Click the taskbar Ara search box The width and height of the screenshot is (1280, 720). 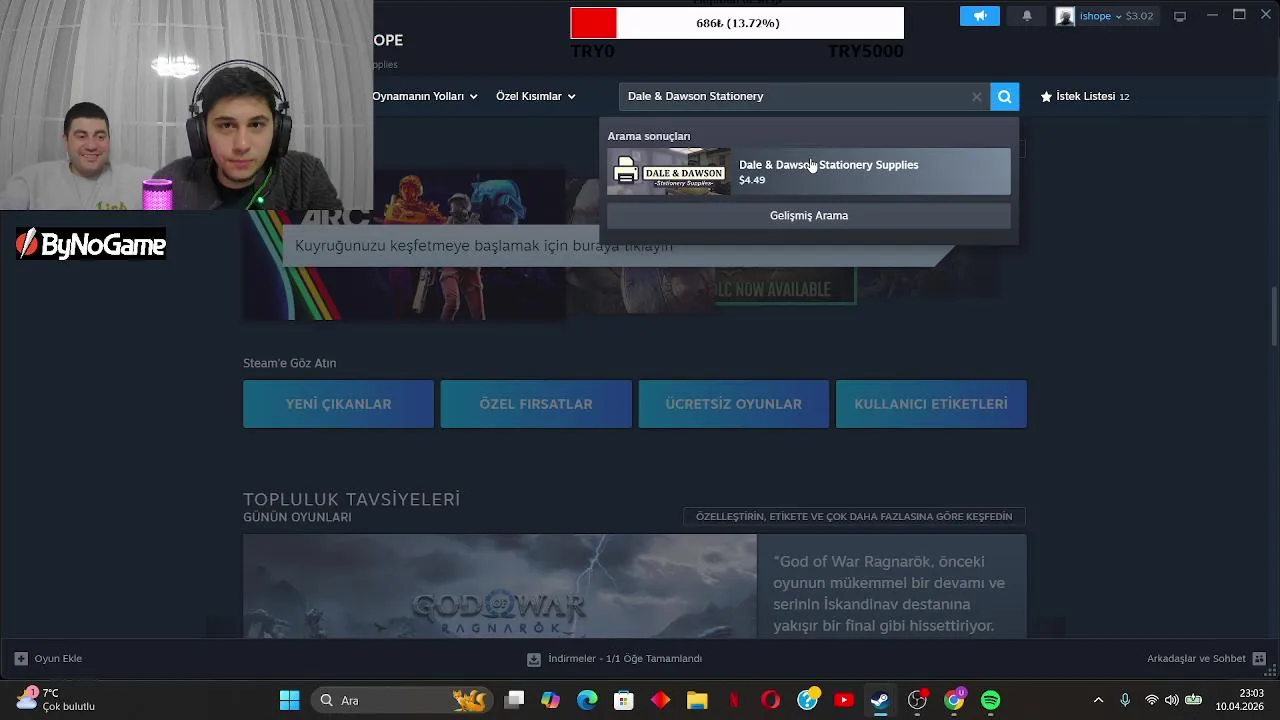coord(402,700)
